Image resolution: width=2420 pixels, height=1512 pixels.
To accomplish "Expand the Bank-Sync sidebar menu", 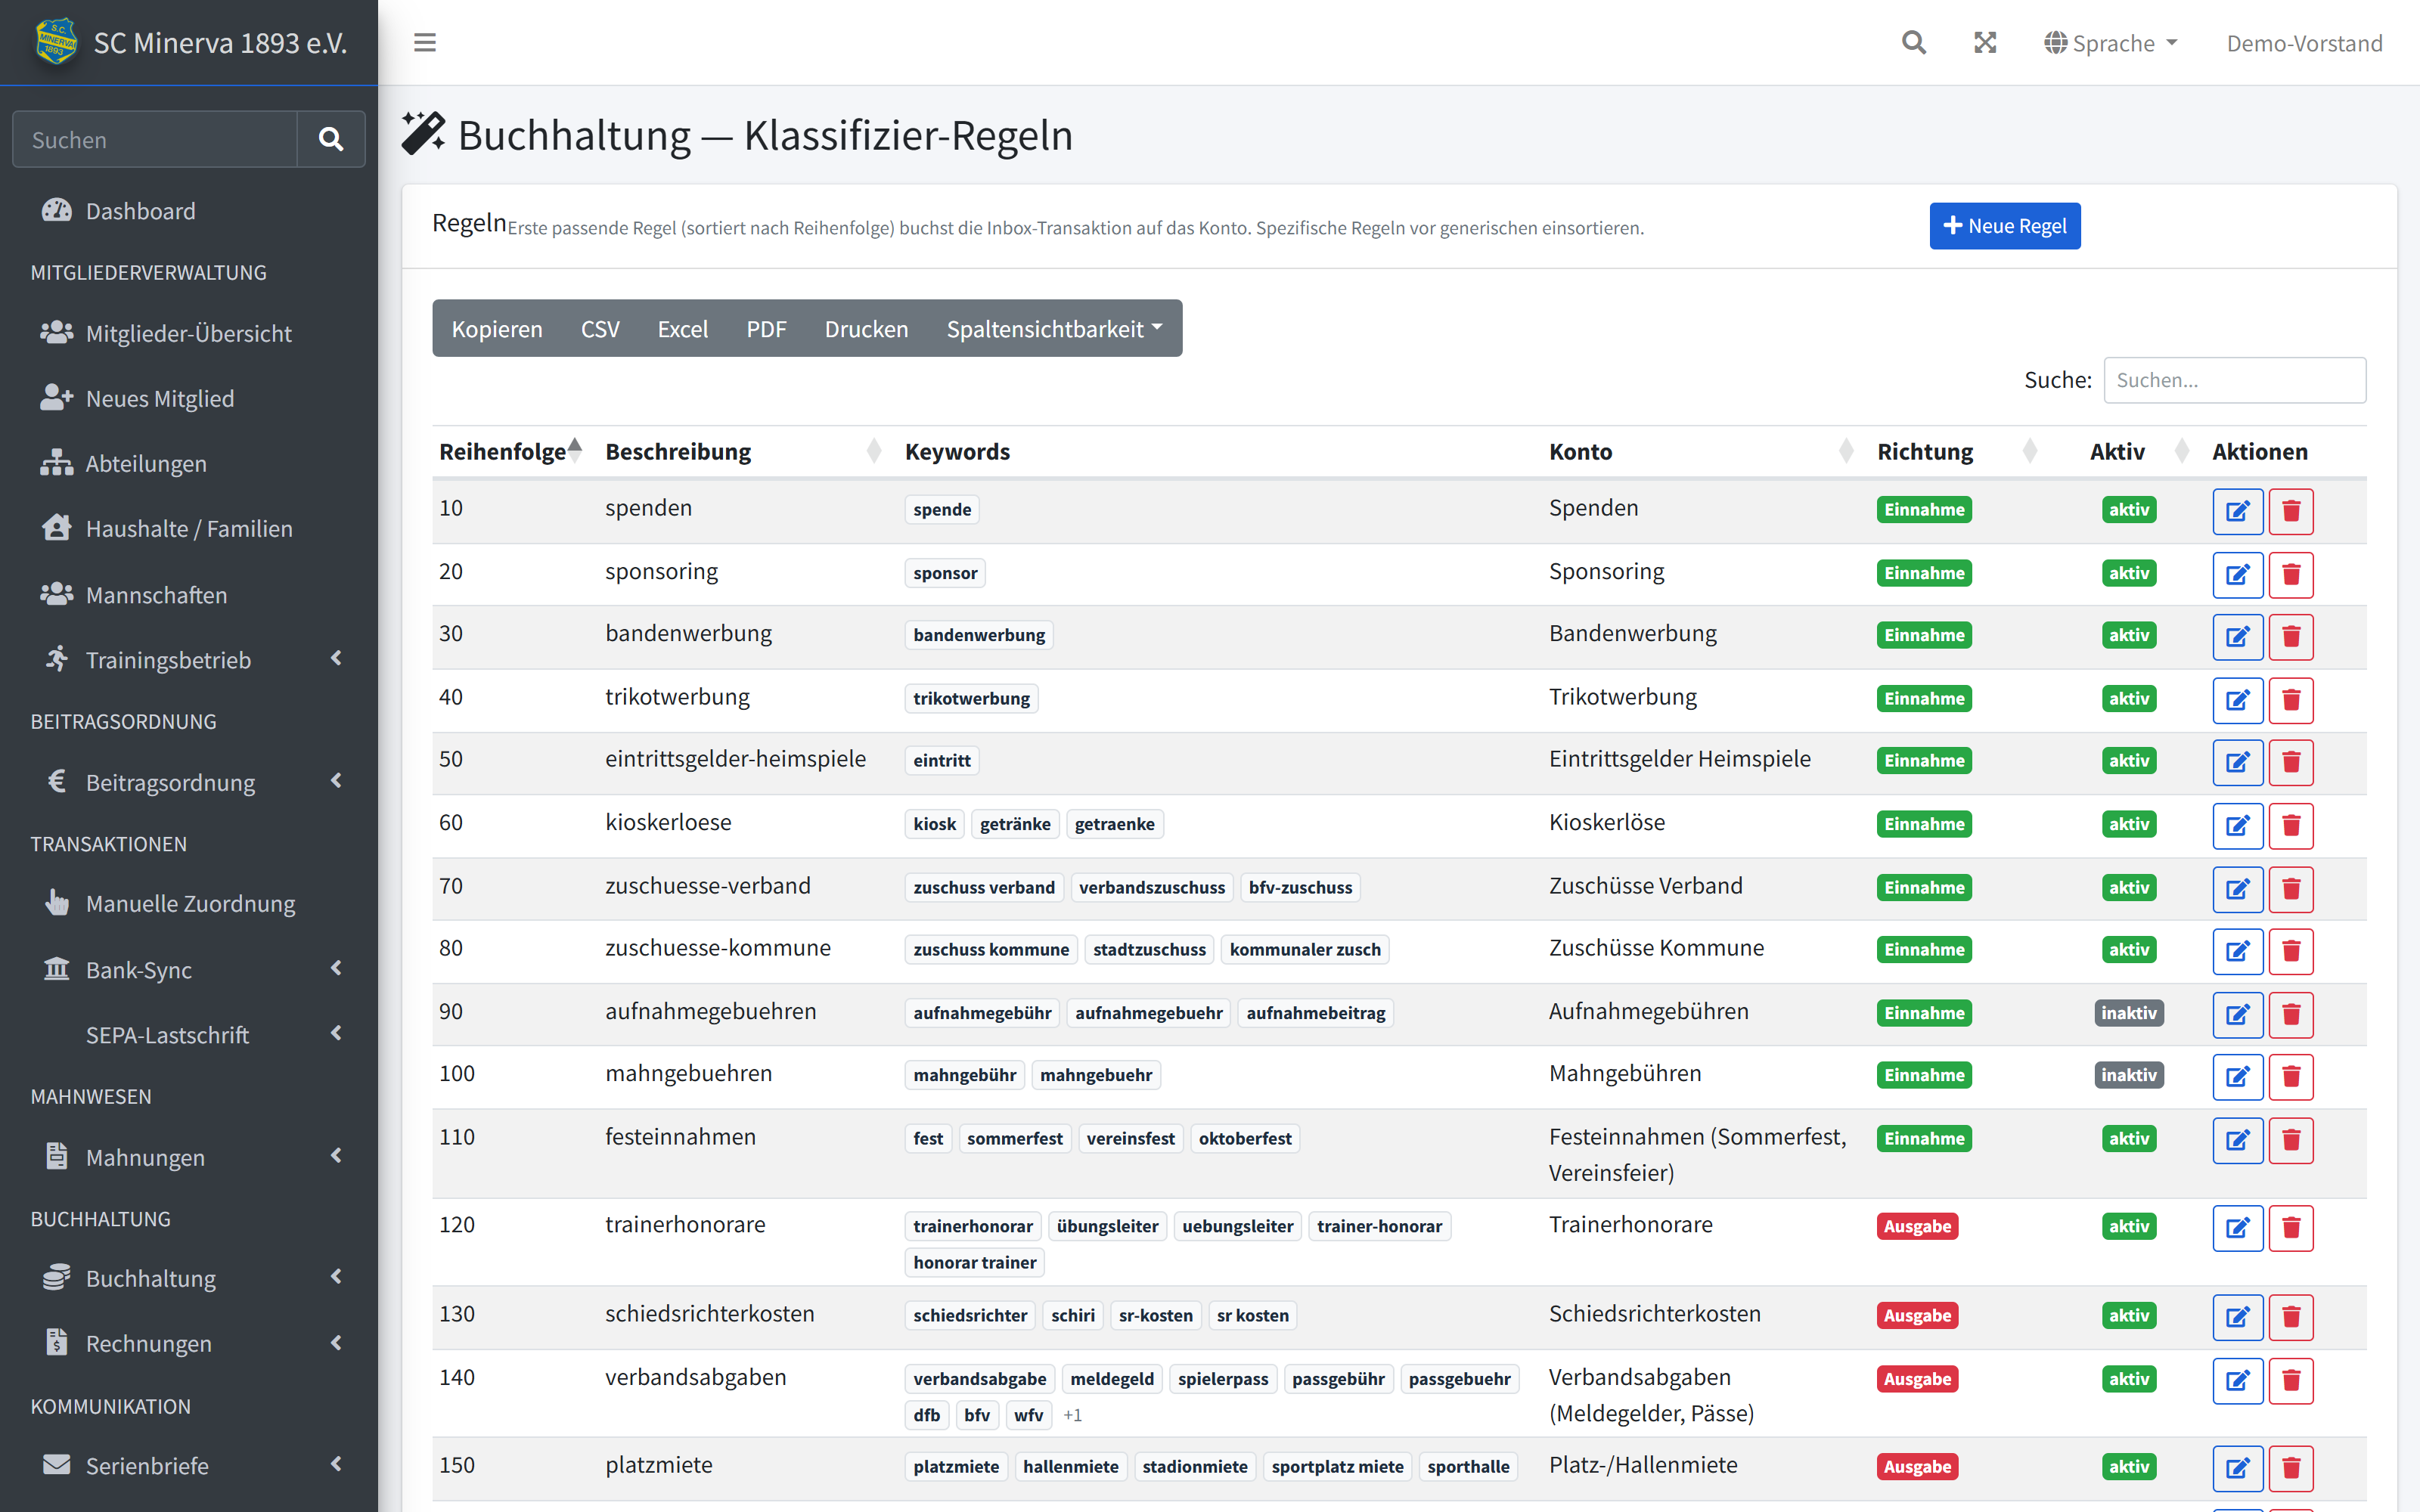I will click(189, 969).
